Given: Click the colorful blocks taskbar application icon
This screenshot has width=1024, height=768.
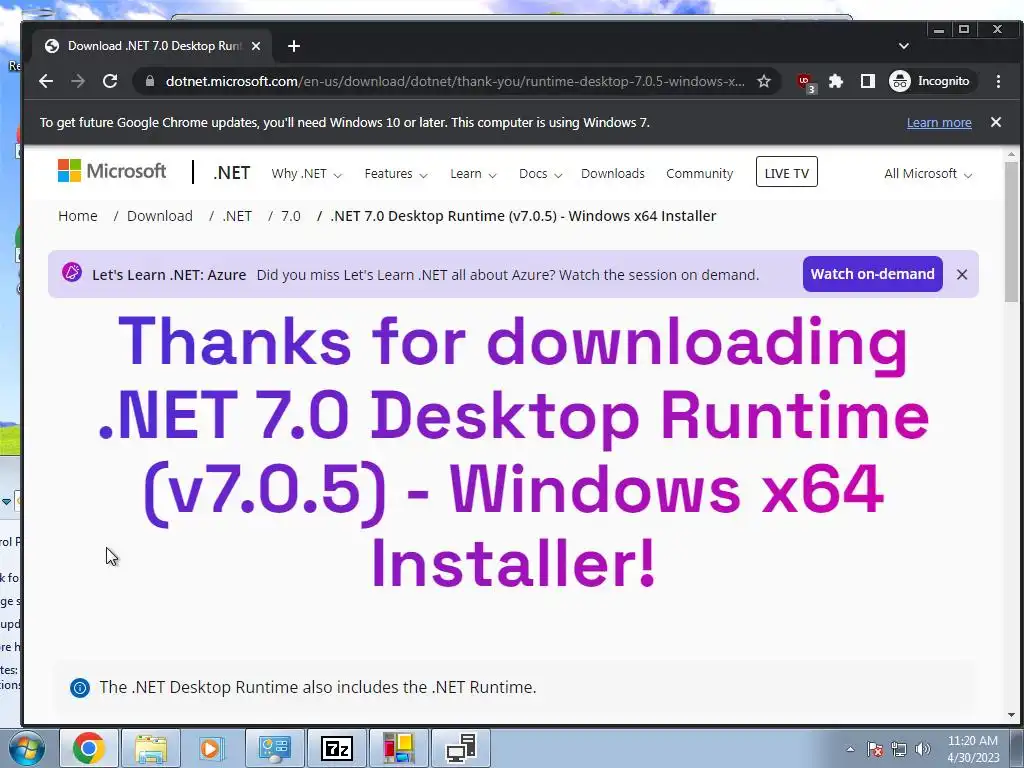Looking at the screenshot, I should coord(398,748).
